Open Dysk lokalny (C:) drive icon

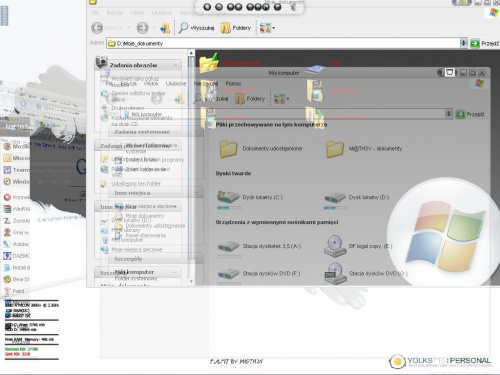coord(228,197)
